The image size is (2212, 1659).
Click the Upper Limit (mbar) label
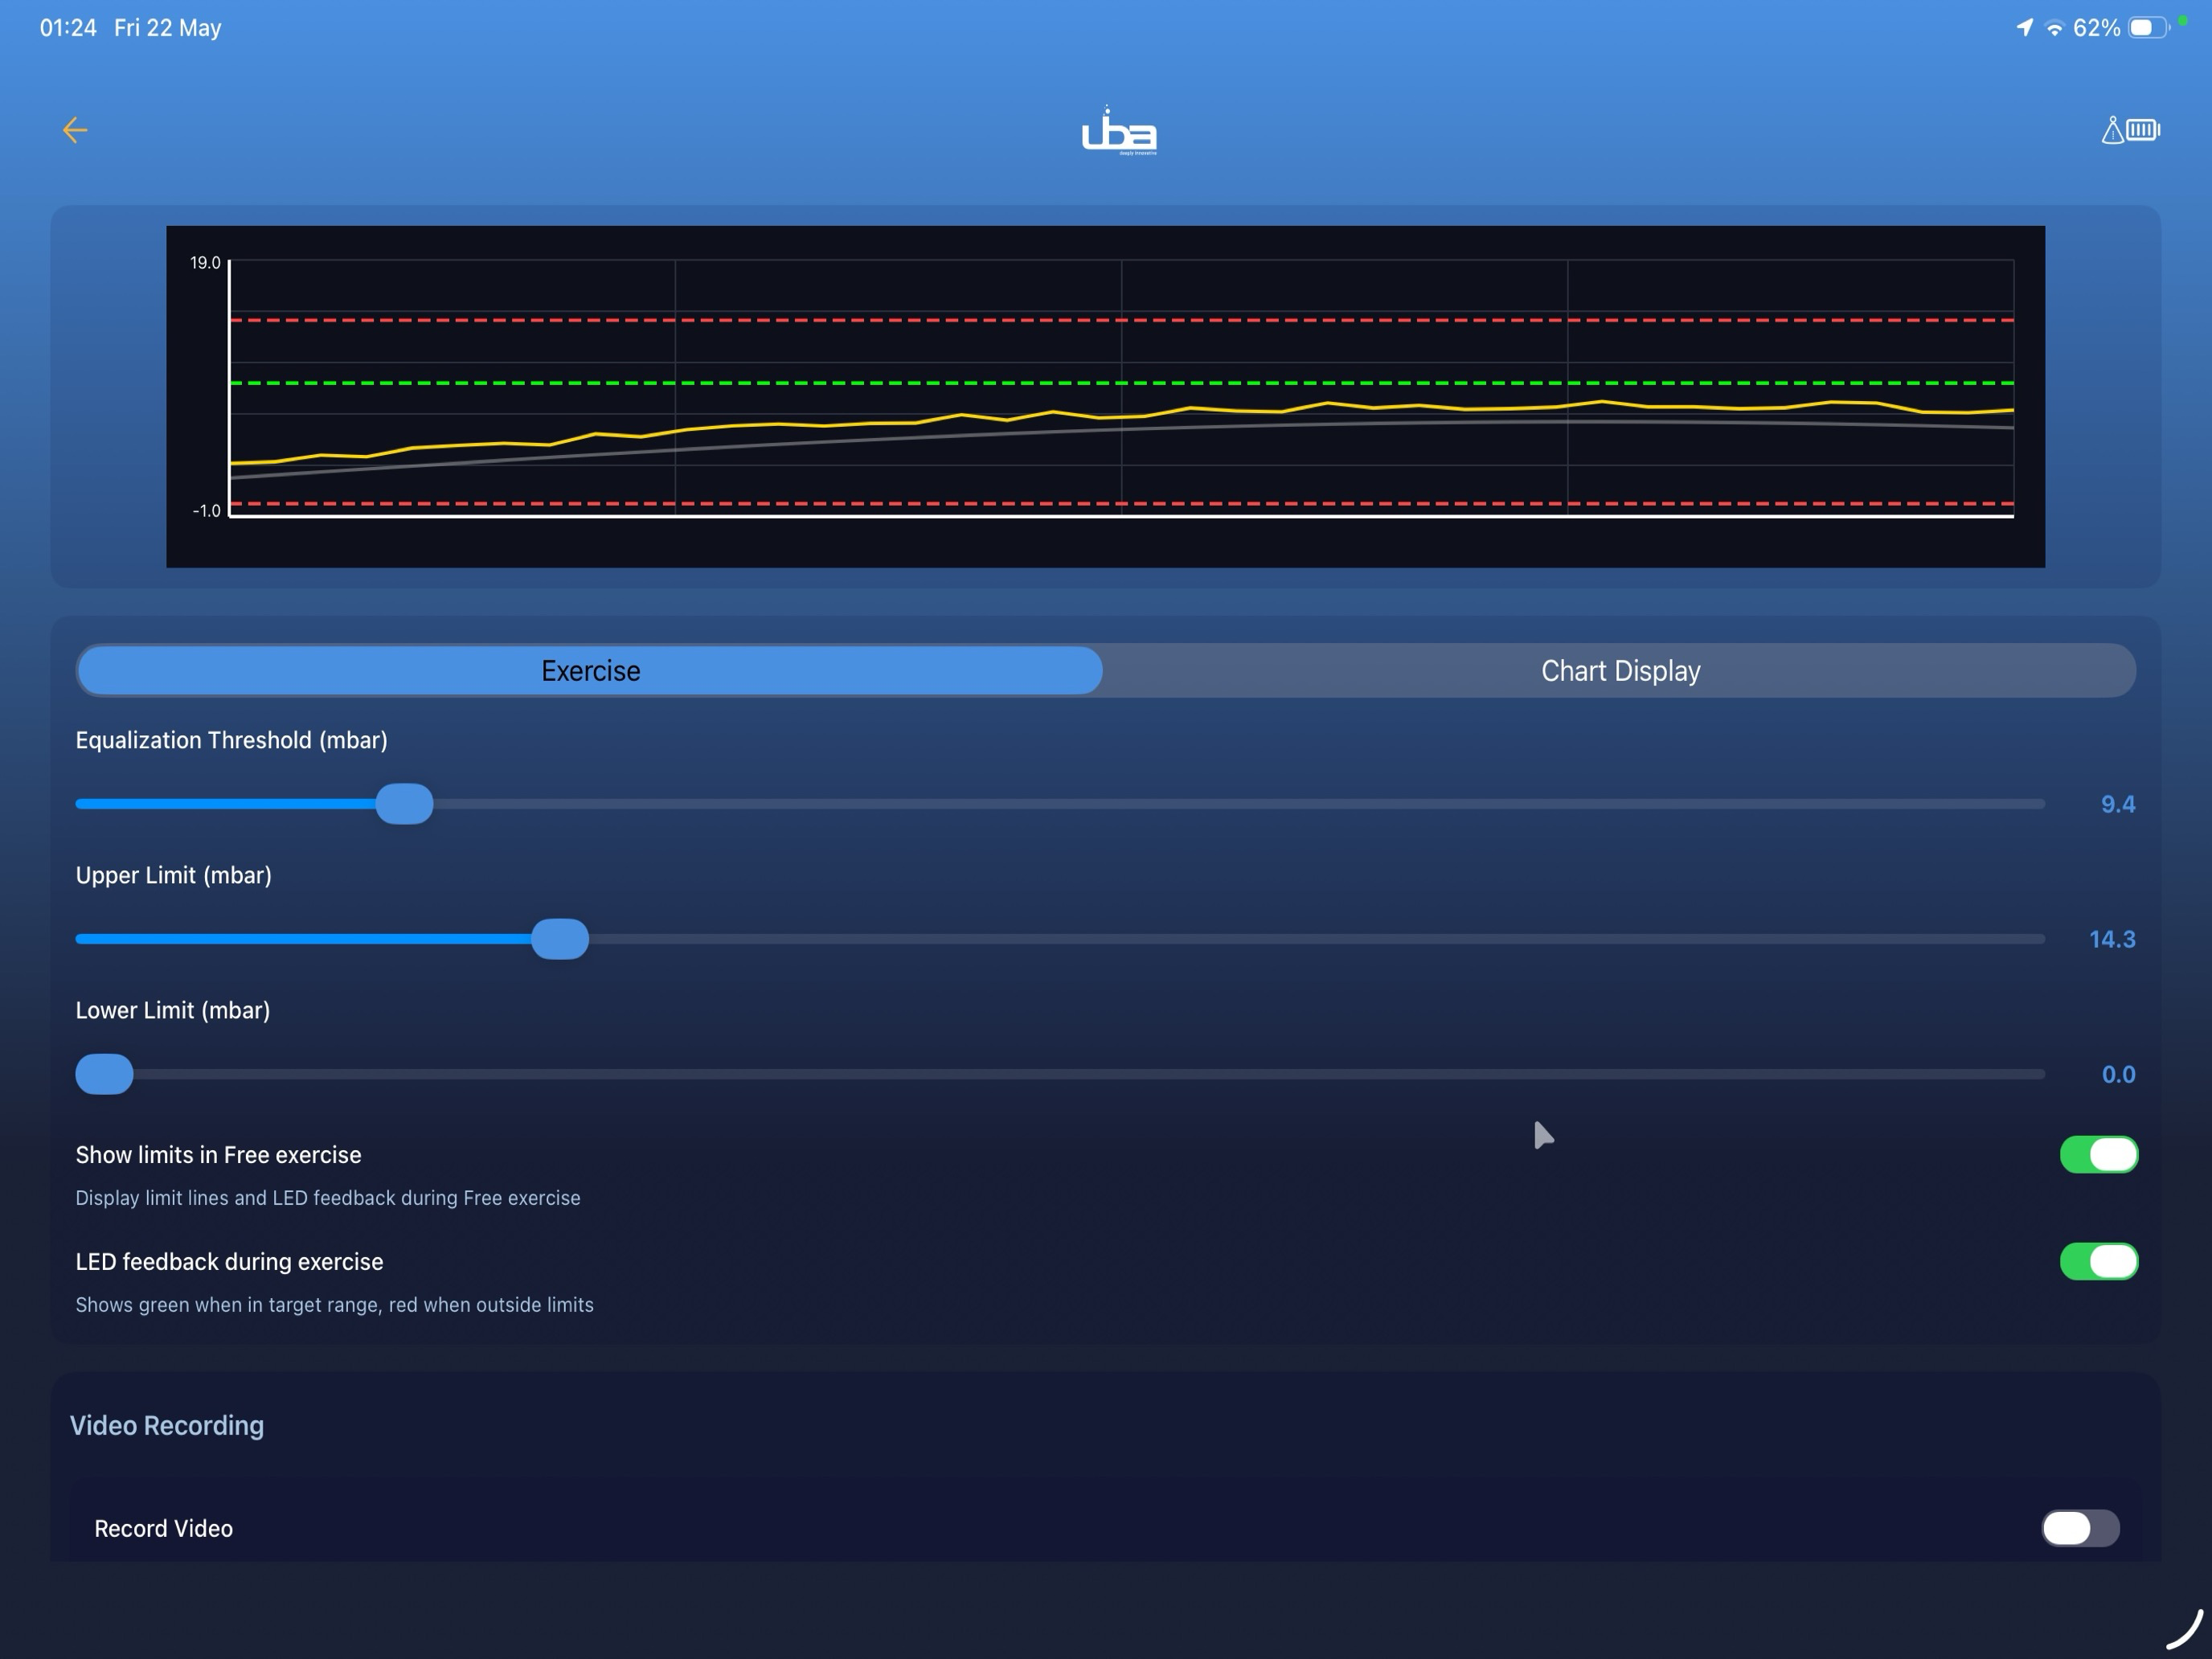click(x=173, y=875)
